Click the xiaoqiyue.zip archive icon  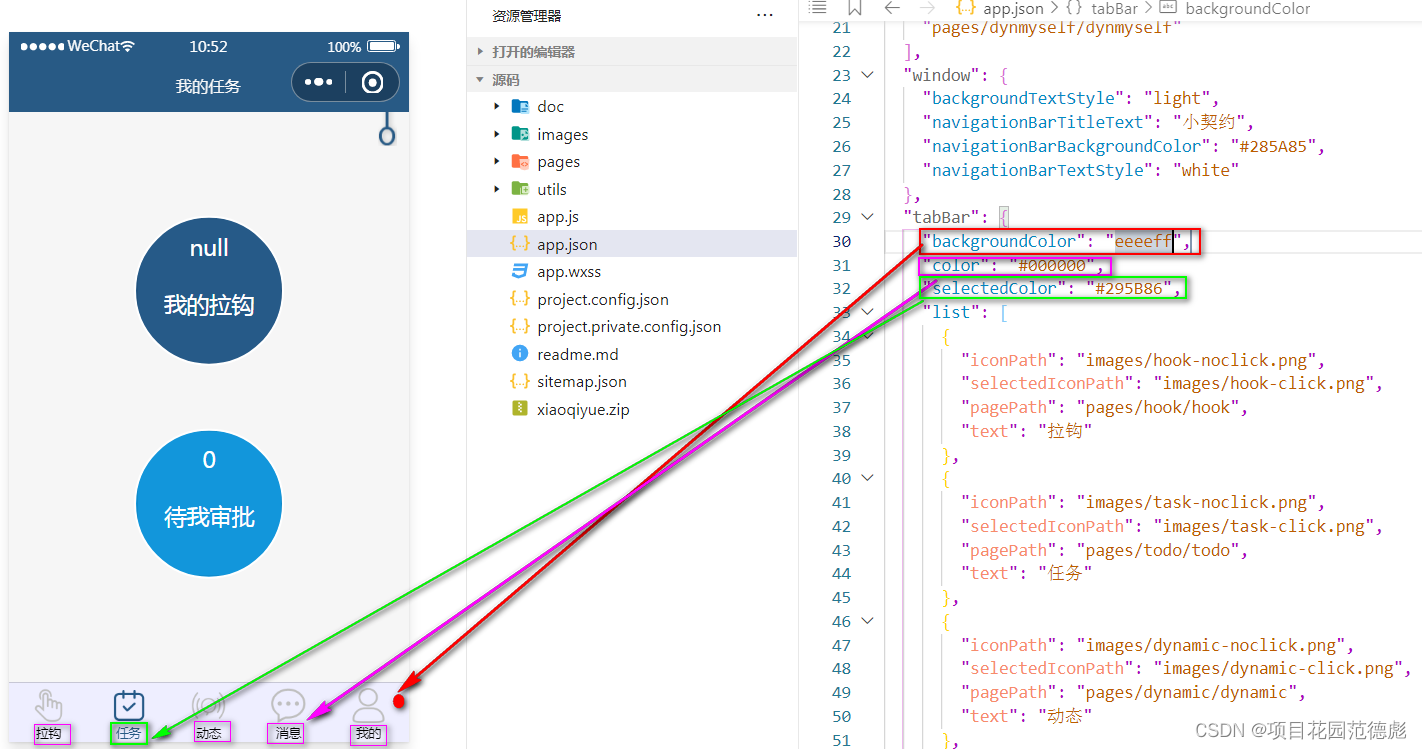[x=520, y=409]
